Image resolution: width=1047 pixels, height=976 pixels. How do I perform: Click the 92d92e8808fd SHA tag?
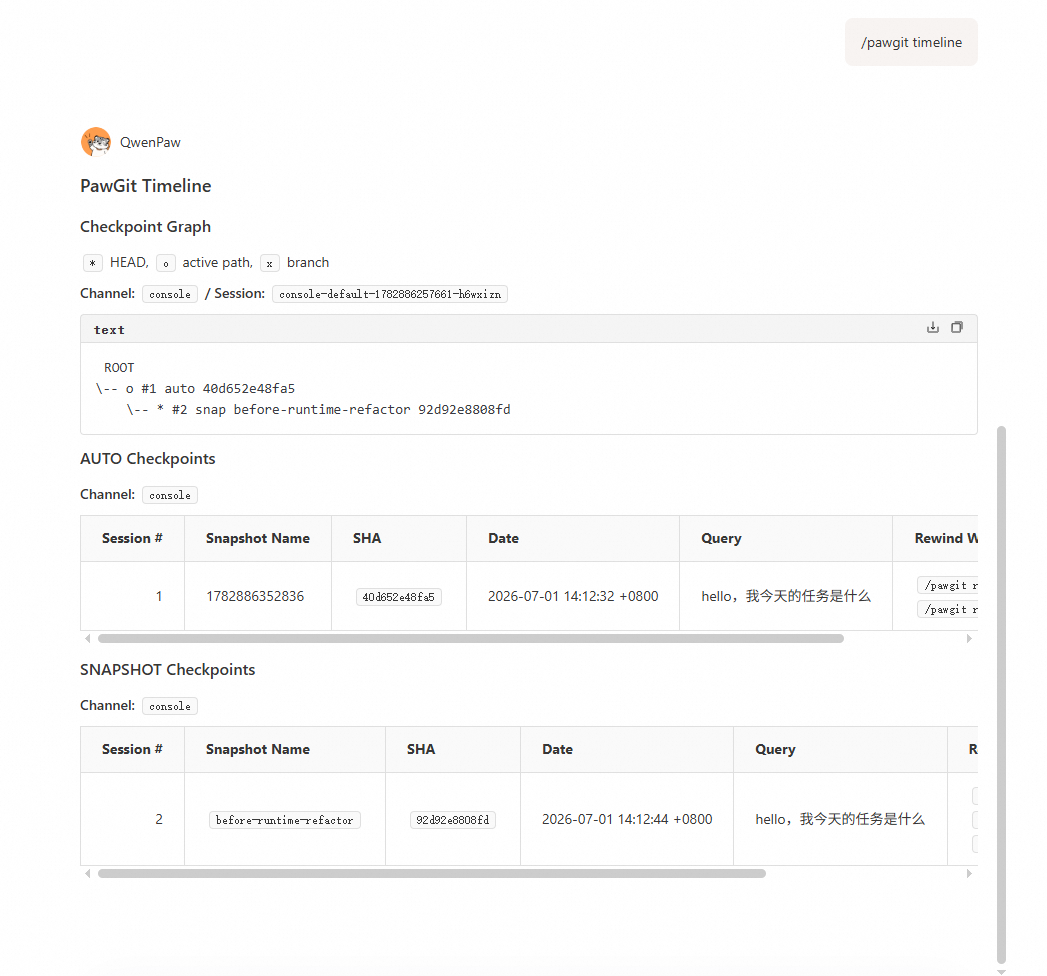[x=453, y=820]
